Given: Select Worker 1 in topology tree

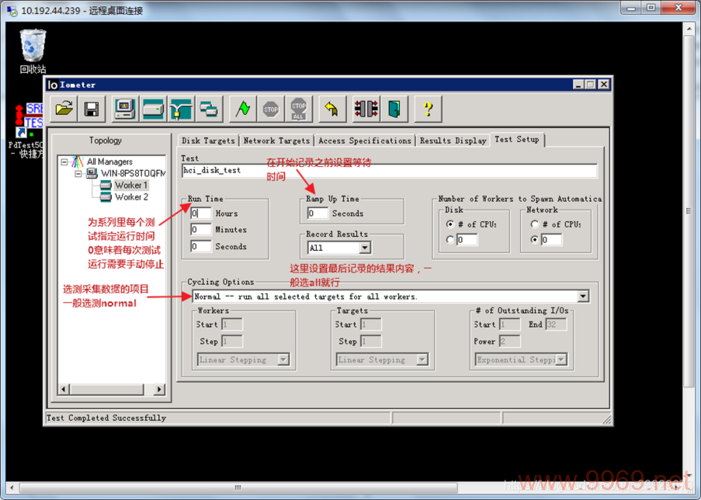Looking at the screenshot, I should coord(131,185).
